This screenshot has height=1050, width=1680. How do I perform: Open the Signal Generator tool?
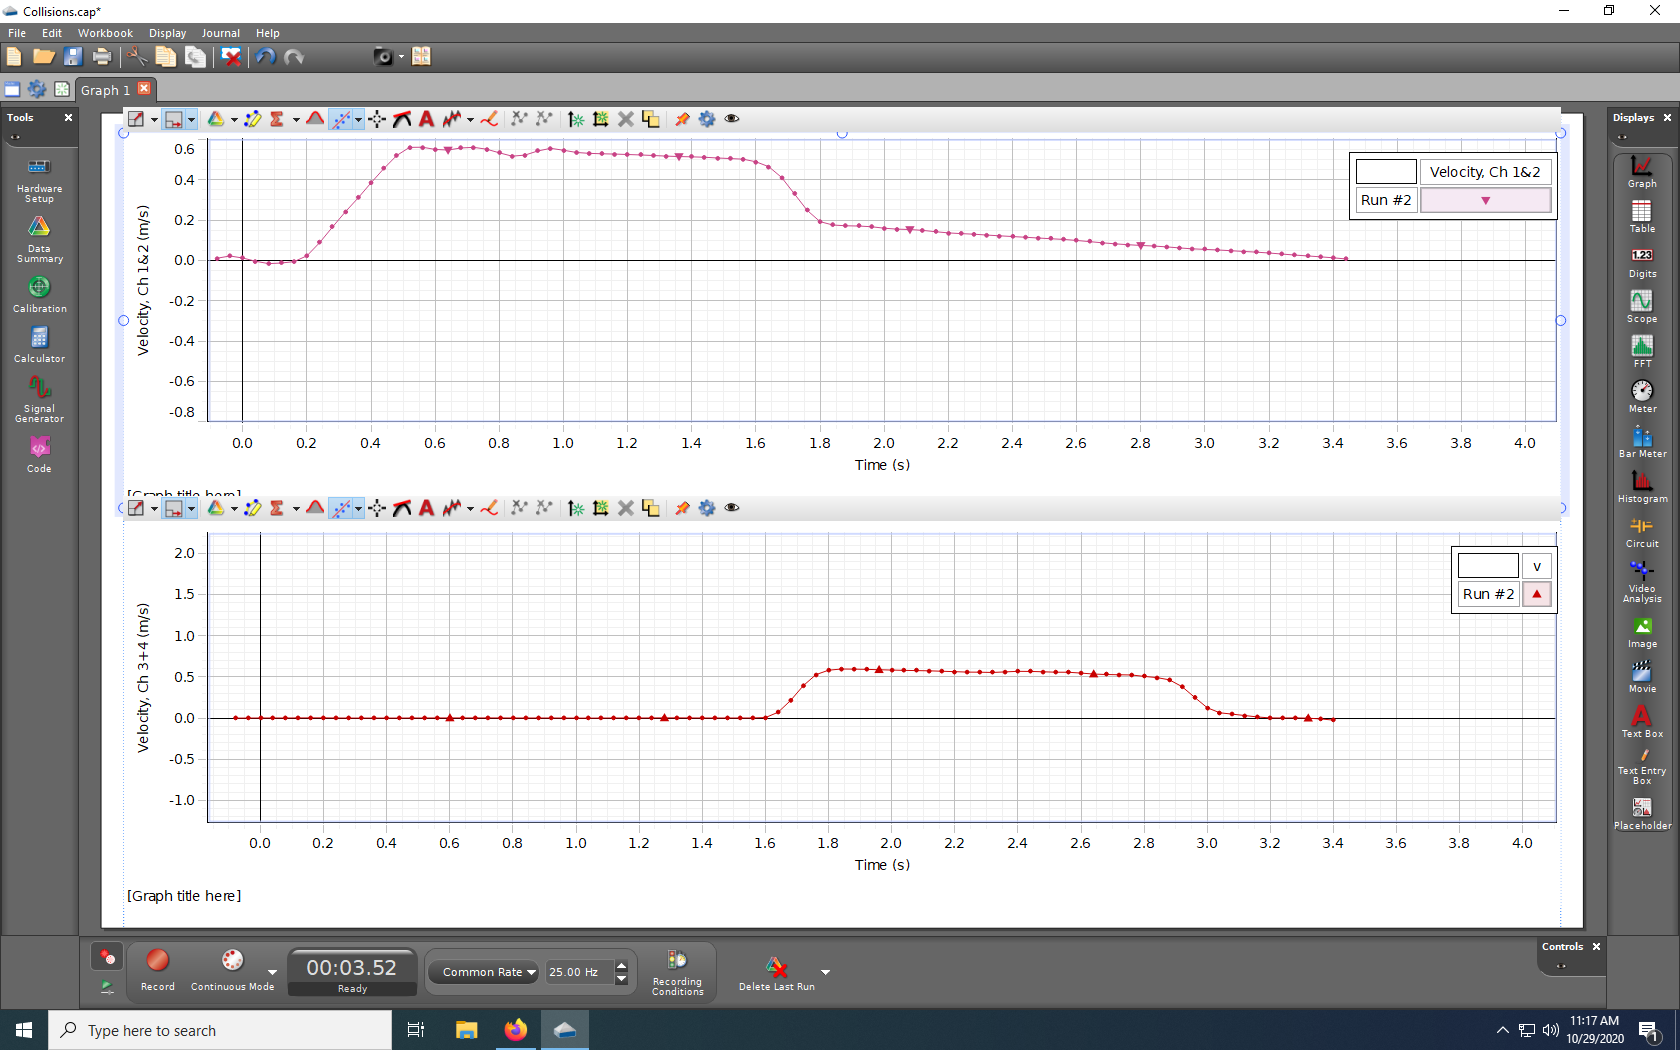click(x=39, y=398)
